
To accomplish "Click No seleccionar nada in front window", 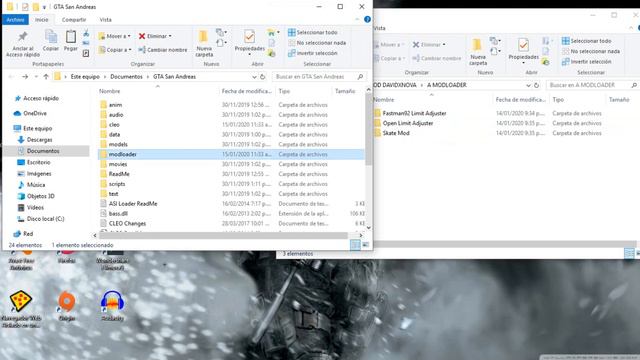I will point(317,43).
